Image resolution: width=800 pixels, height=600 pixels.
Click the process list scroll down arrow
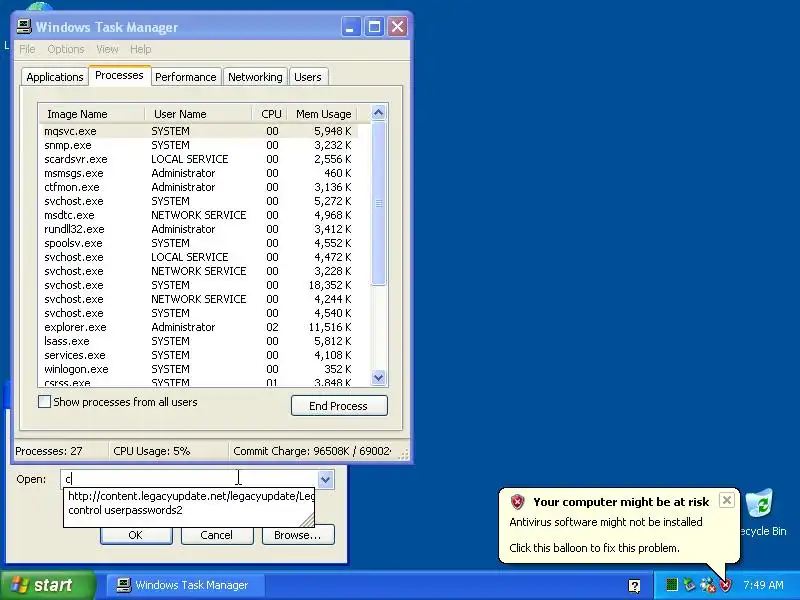click(378, 378)
